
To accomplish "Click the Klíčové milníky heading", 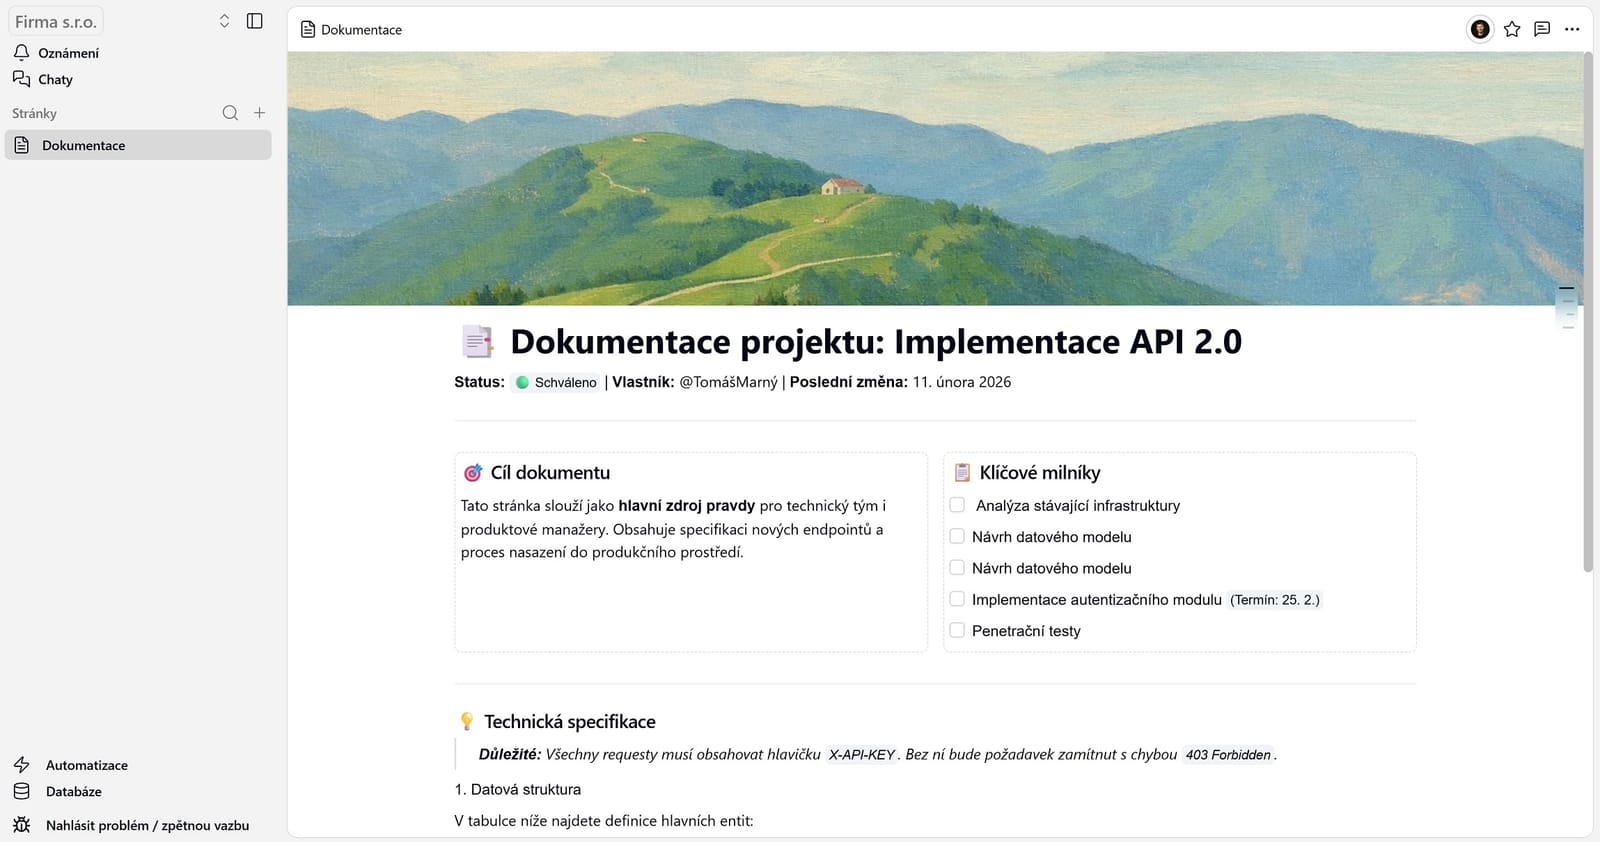I will tap(1040, 473).
